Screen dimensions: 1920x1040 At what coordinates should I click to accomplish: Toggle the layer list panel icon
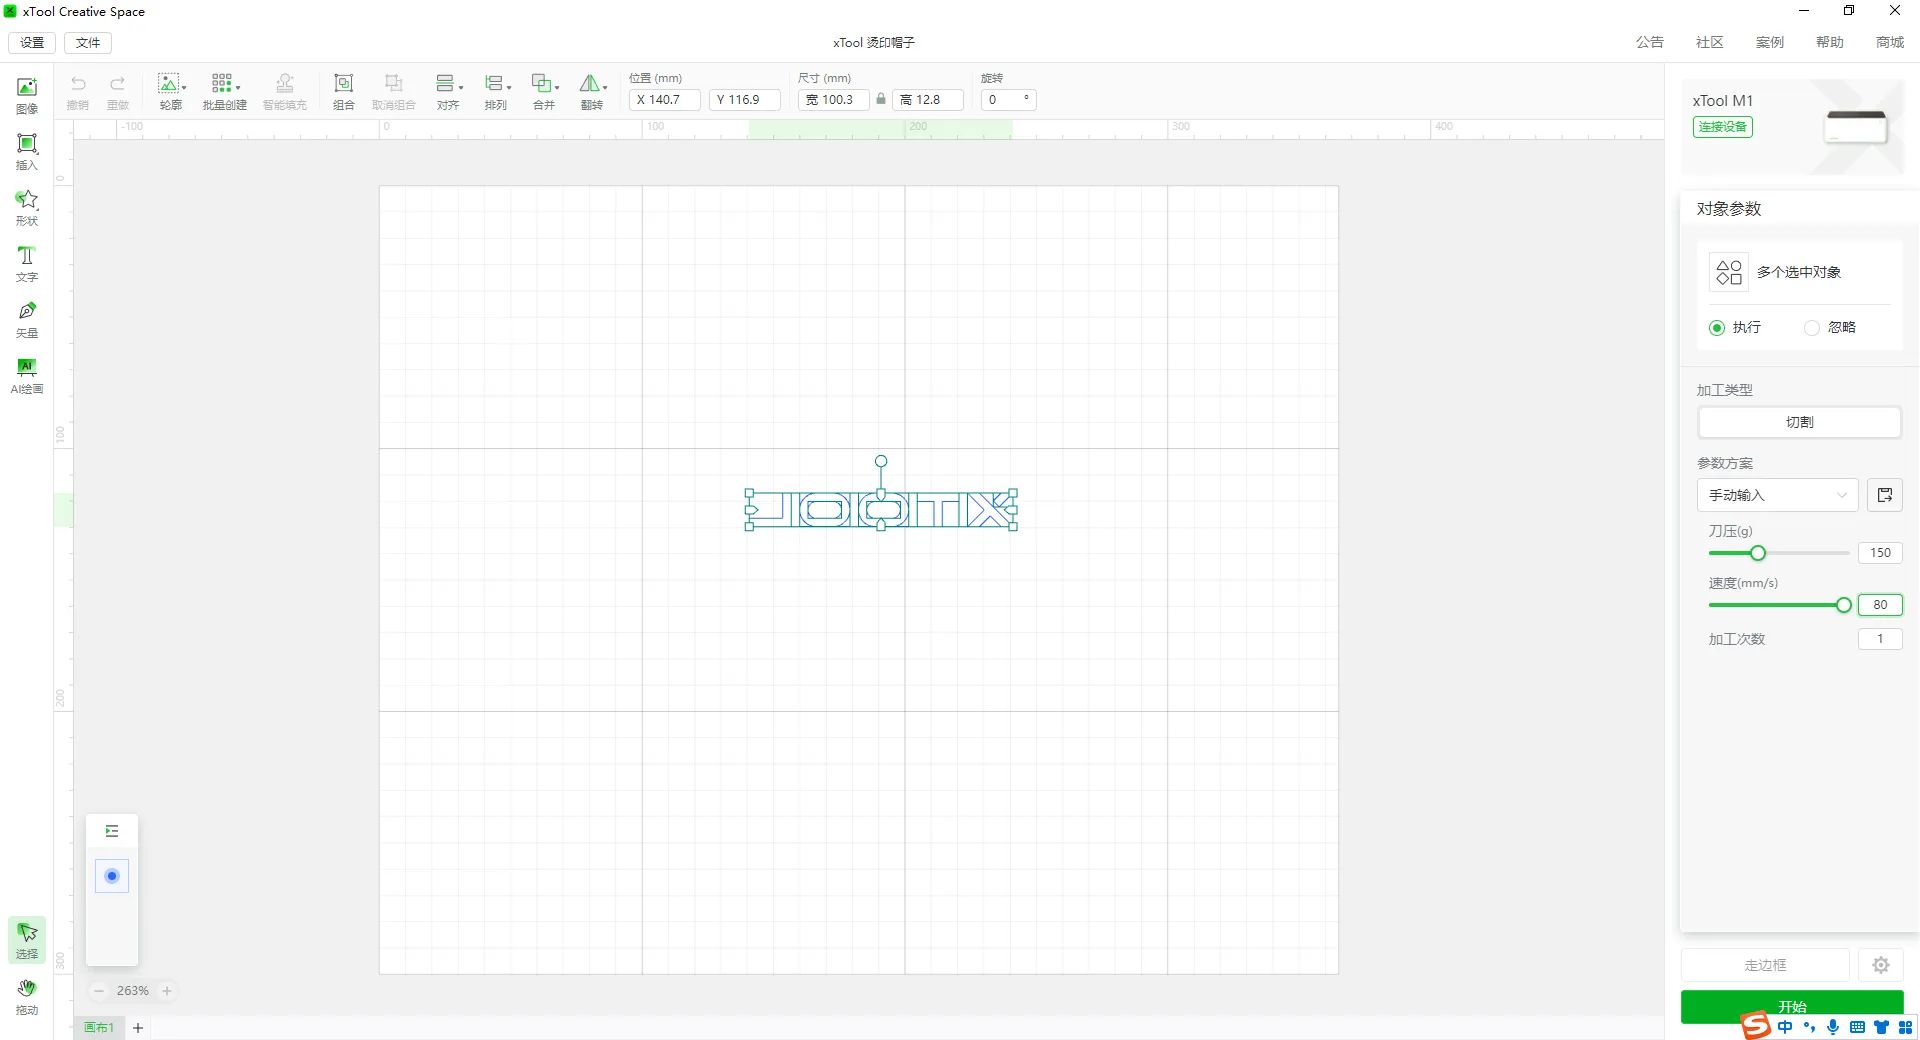coord(112,831)
